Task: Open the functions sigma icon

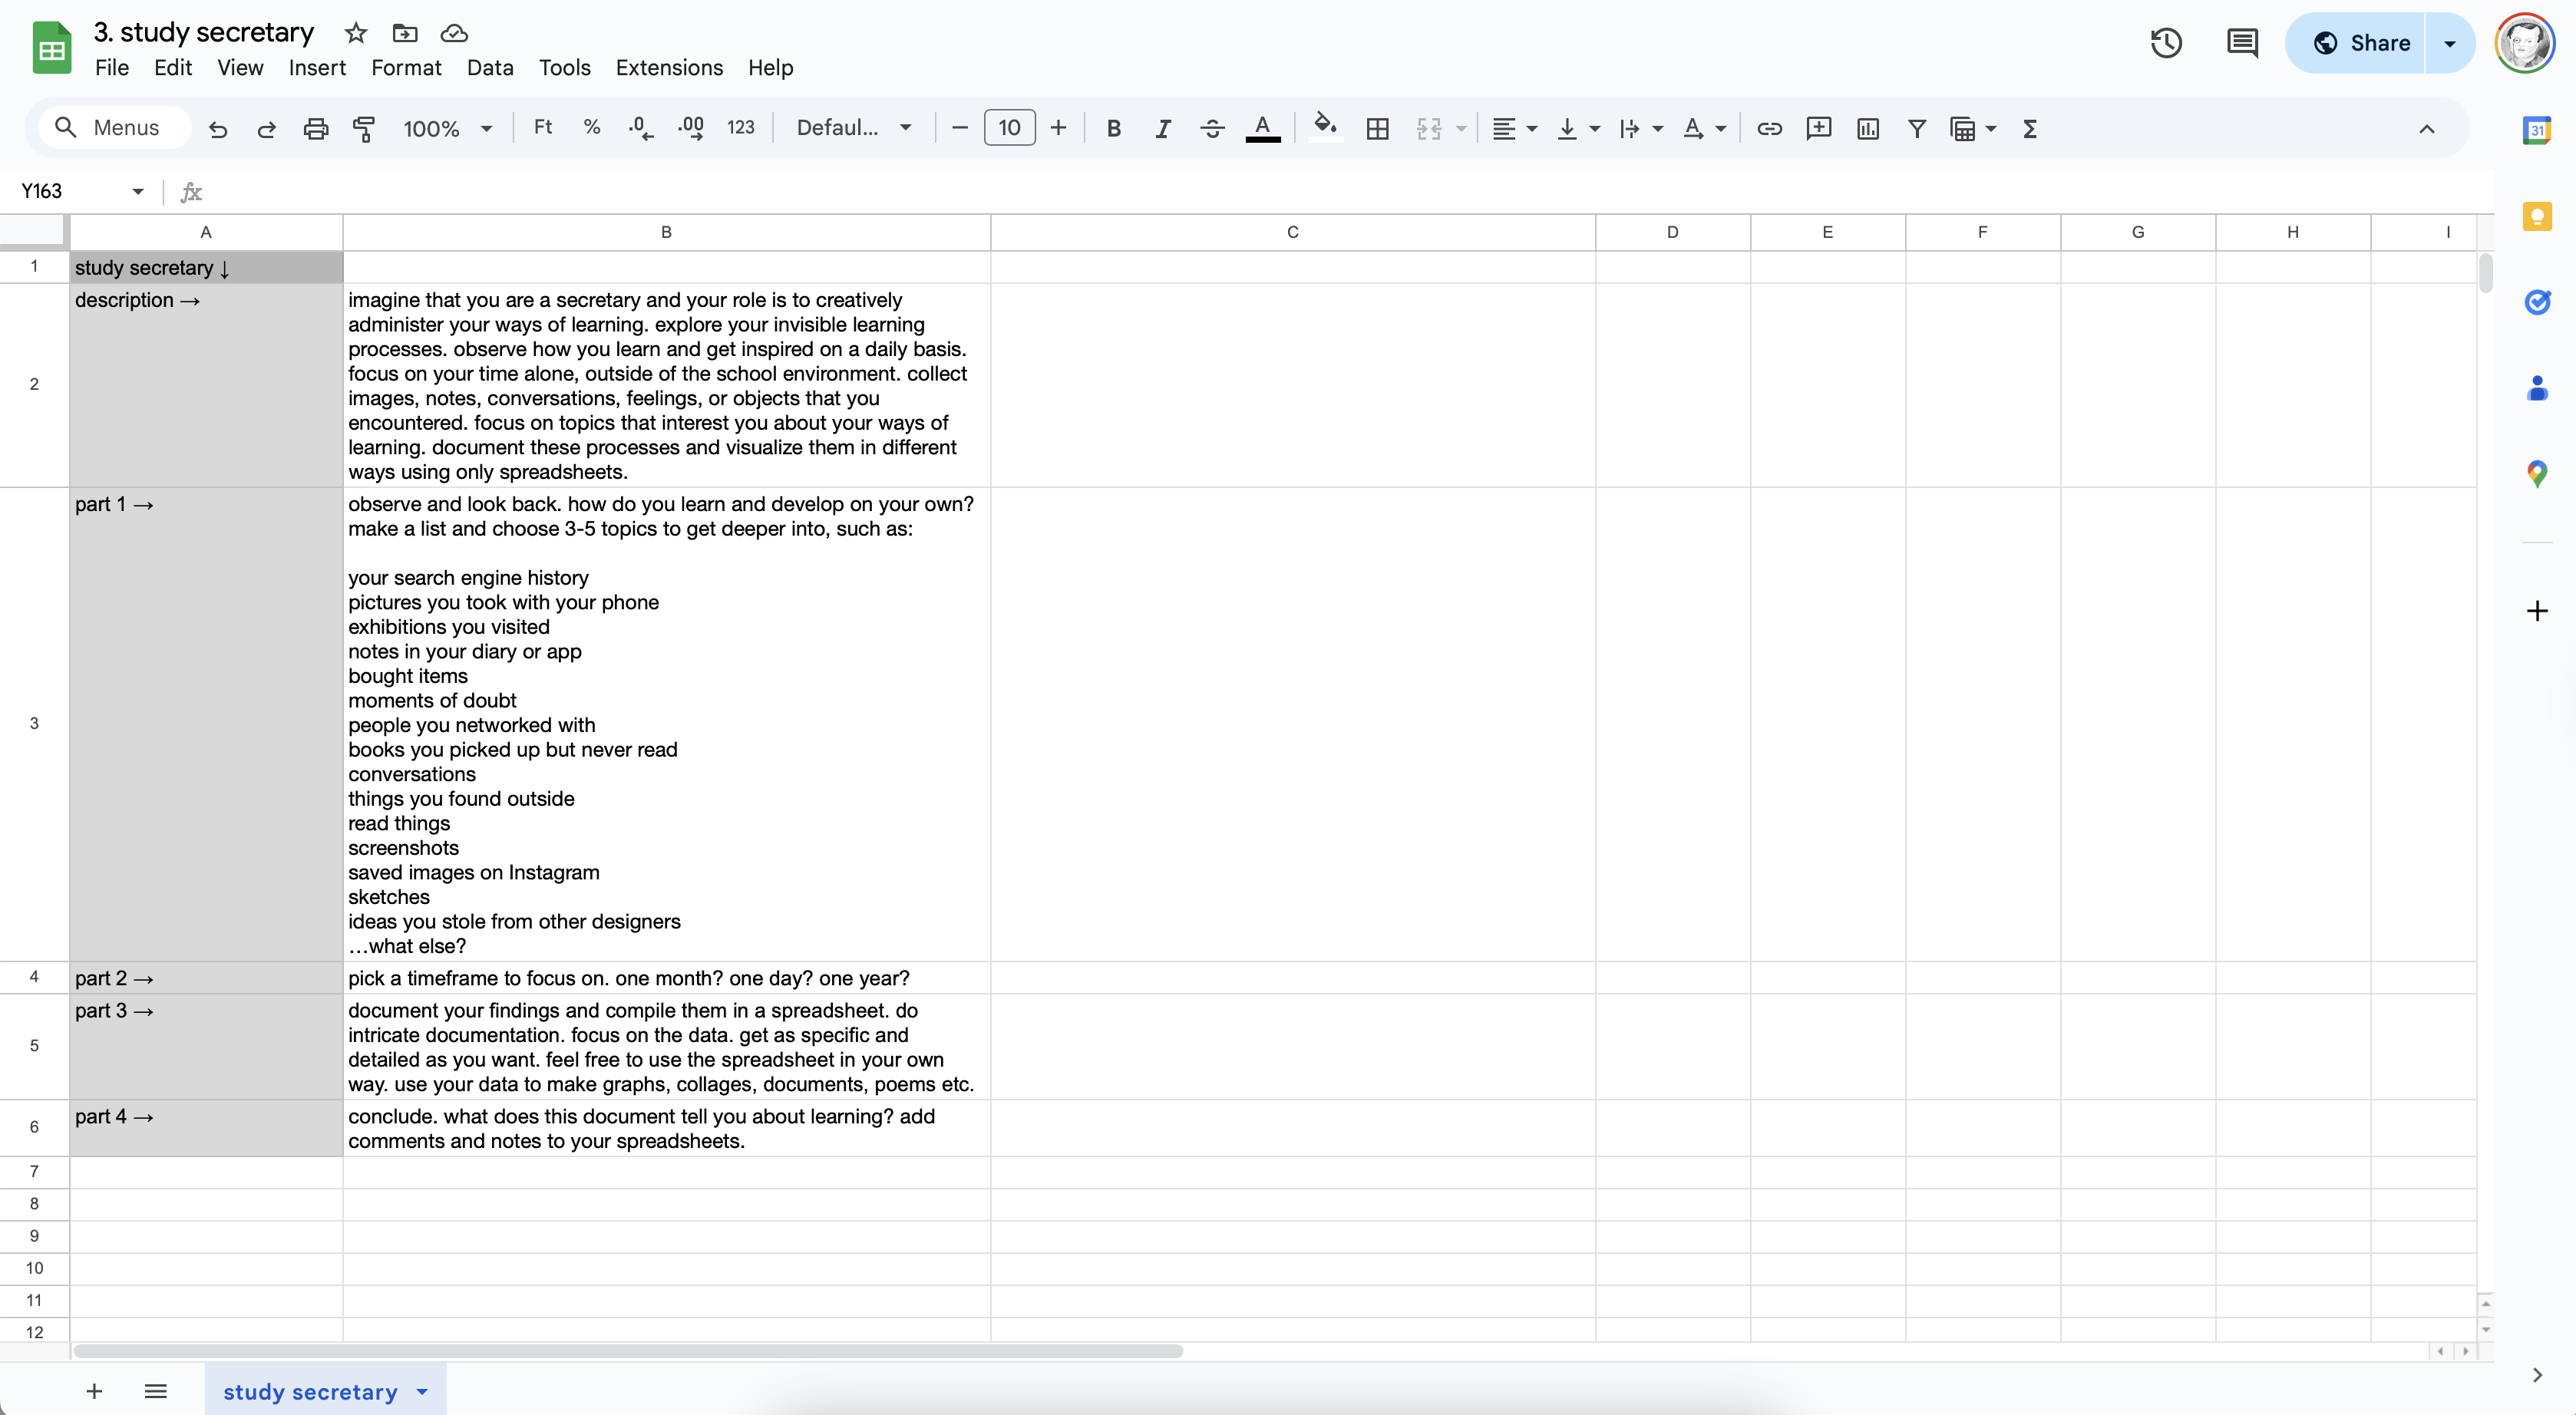Action: (2029, 128)
